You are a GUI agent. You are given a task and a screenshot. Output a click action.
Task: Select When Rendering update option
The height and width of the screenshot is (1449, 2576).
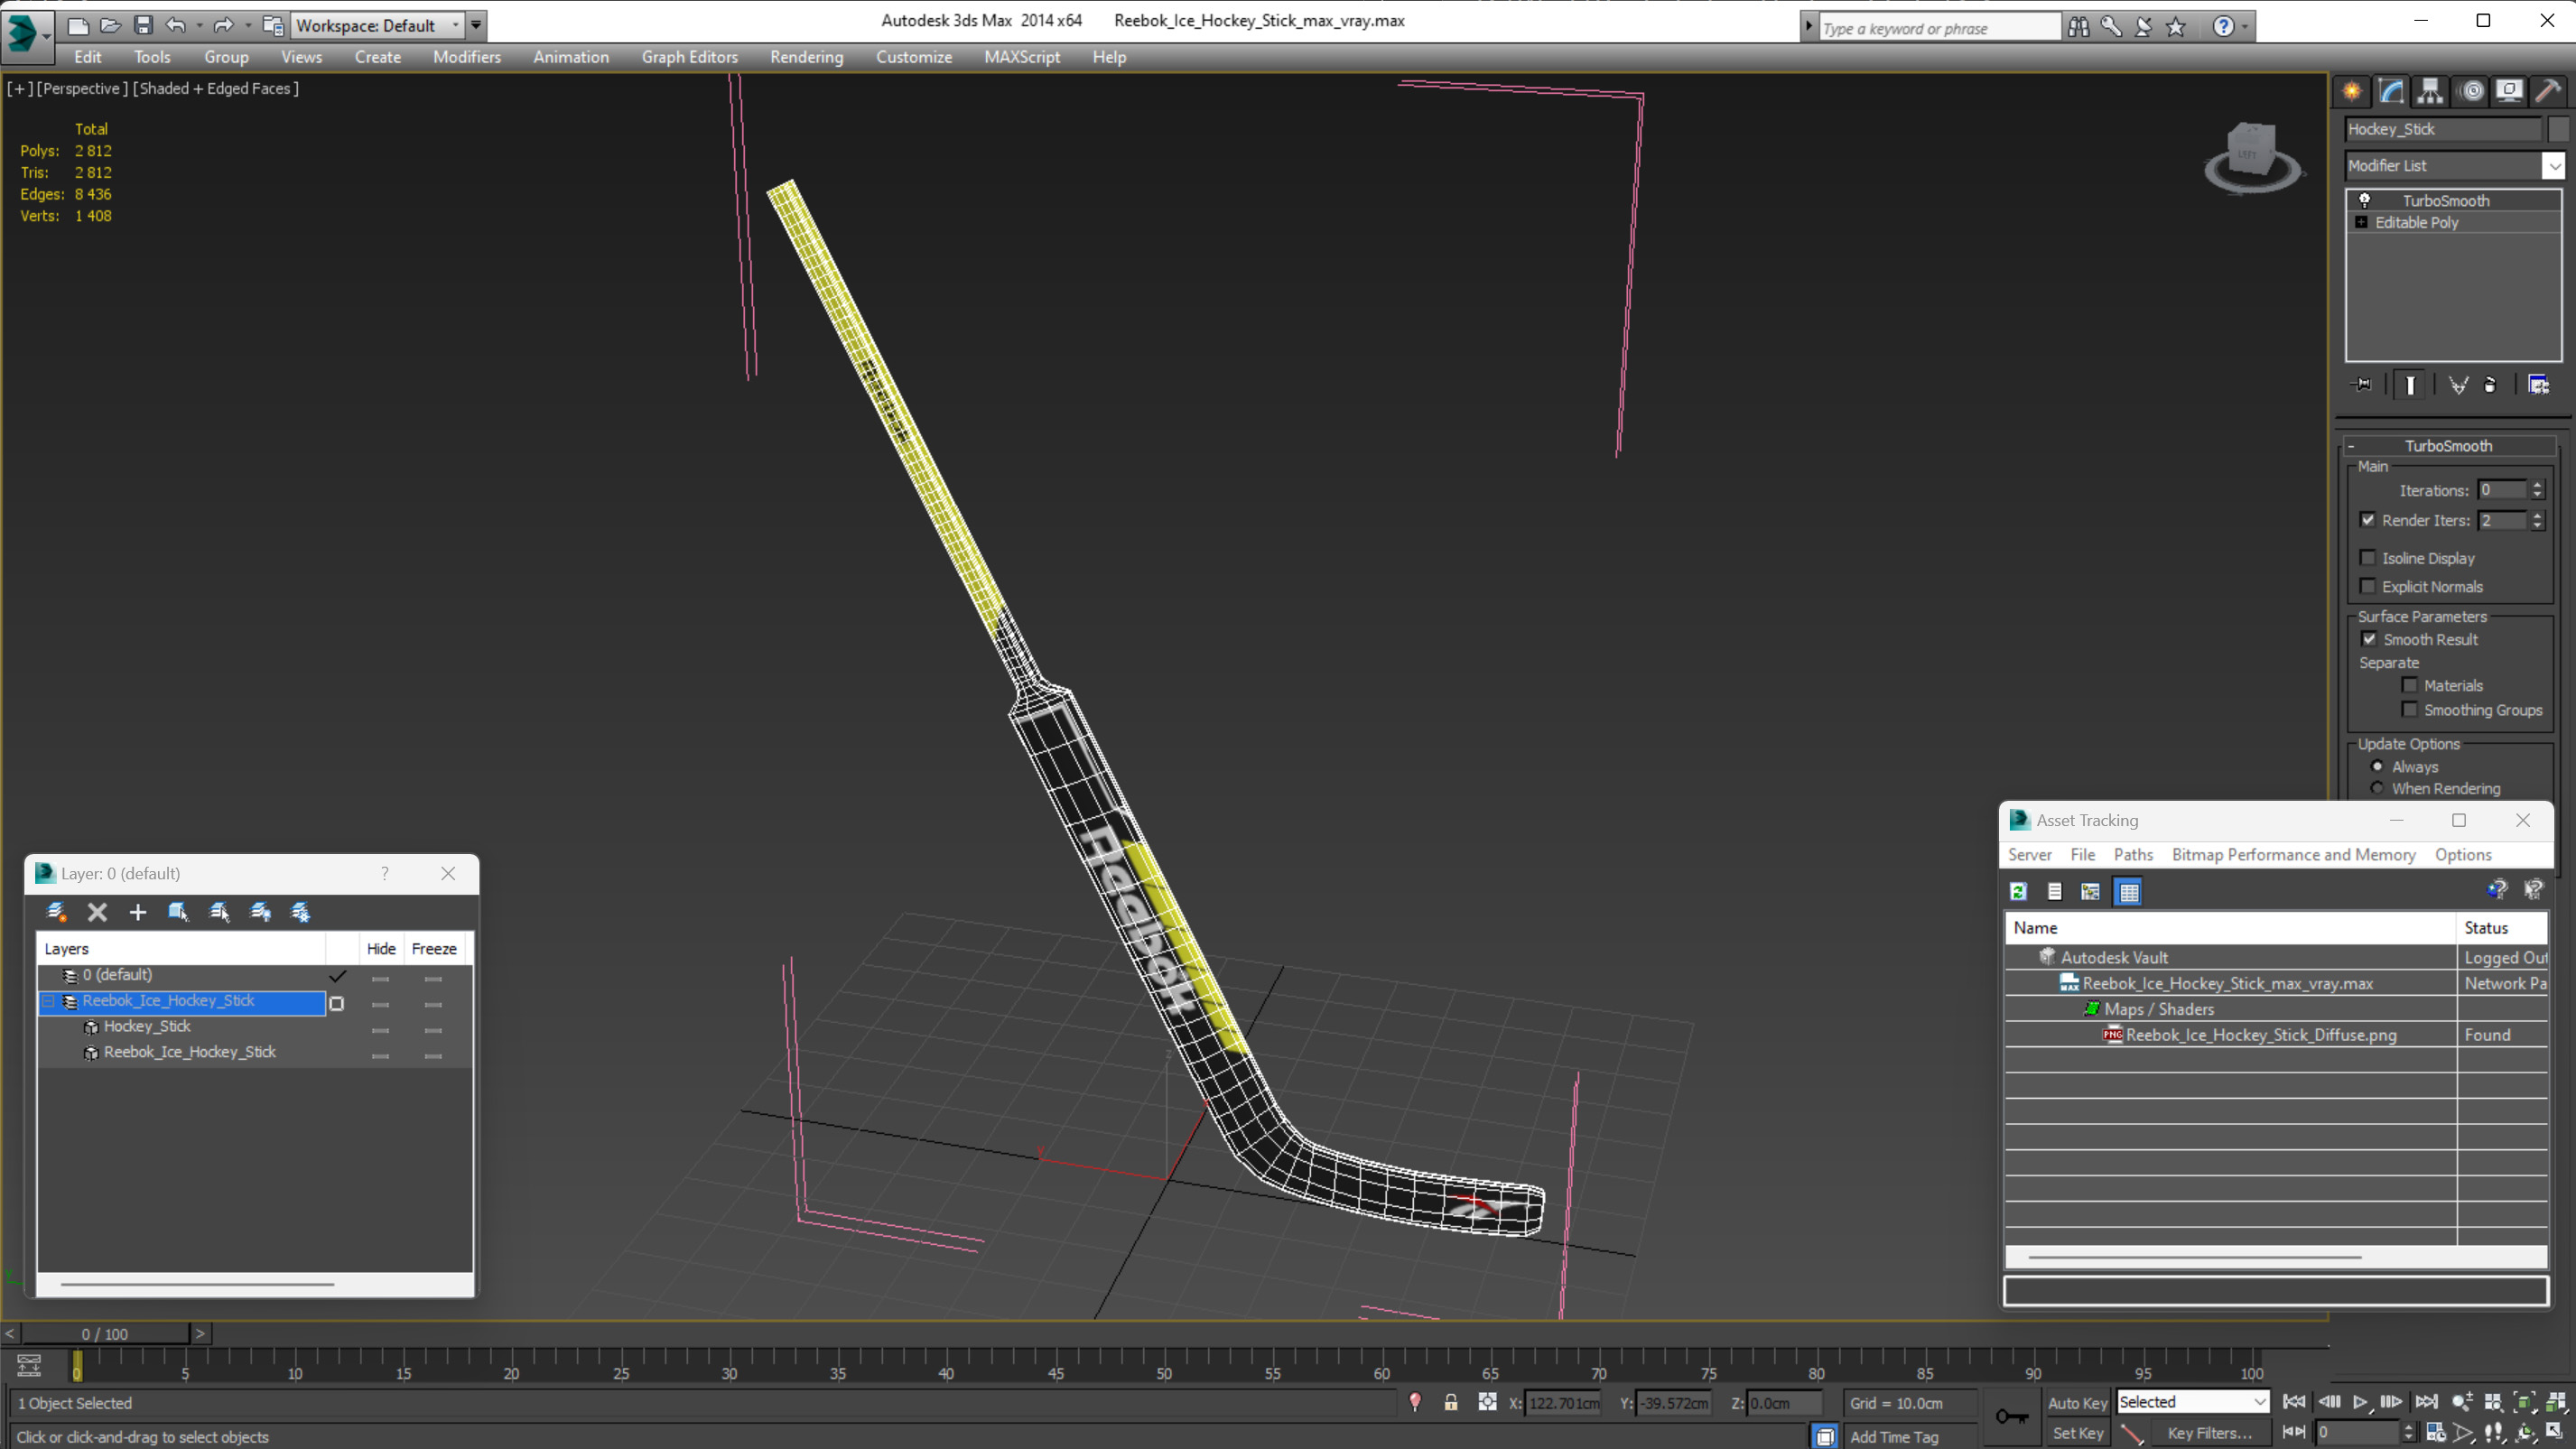pyautogui.click(x=2377, y=788)
